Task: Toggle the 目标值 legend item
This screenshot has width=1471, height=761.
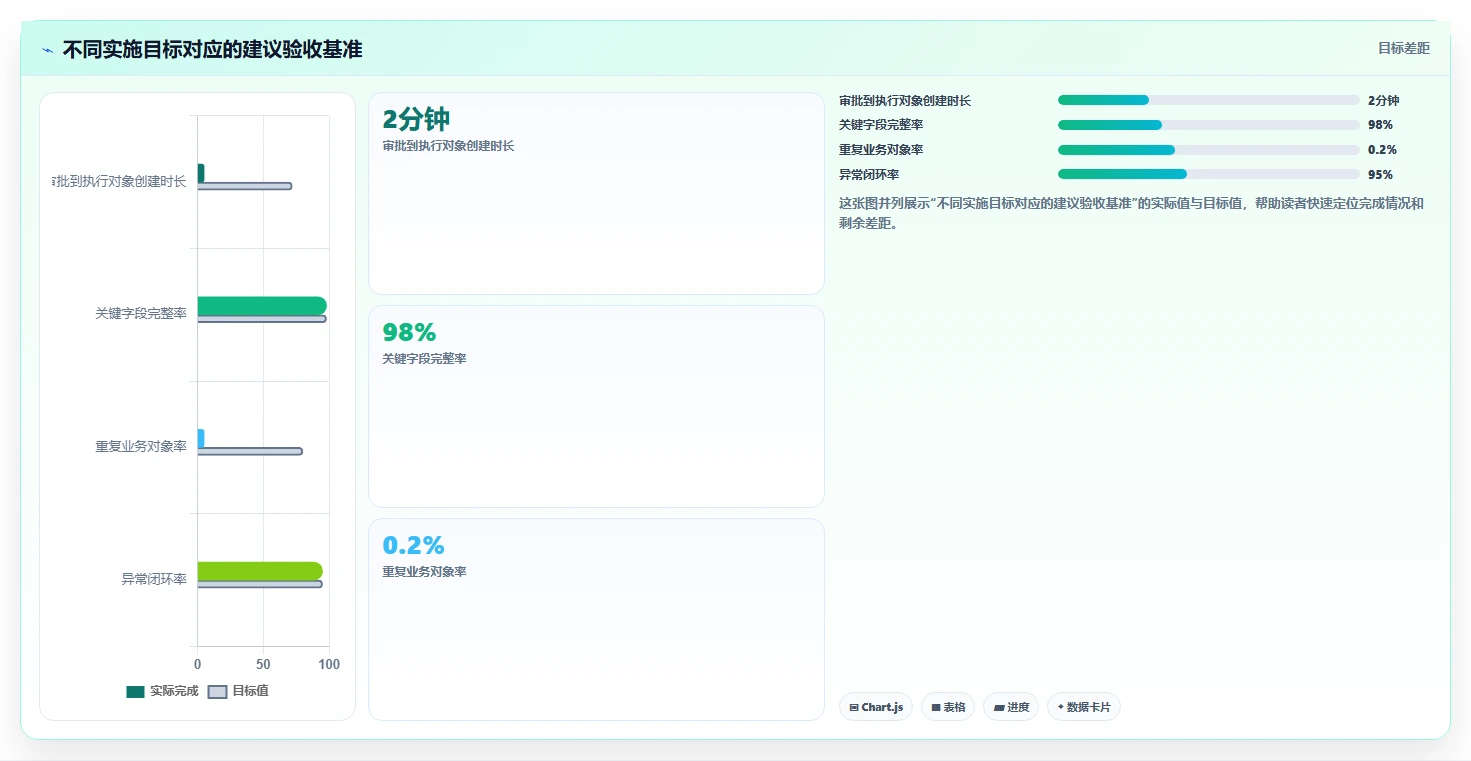Action: (x=239, y=691)
